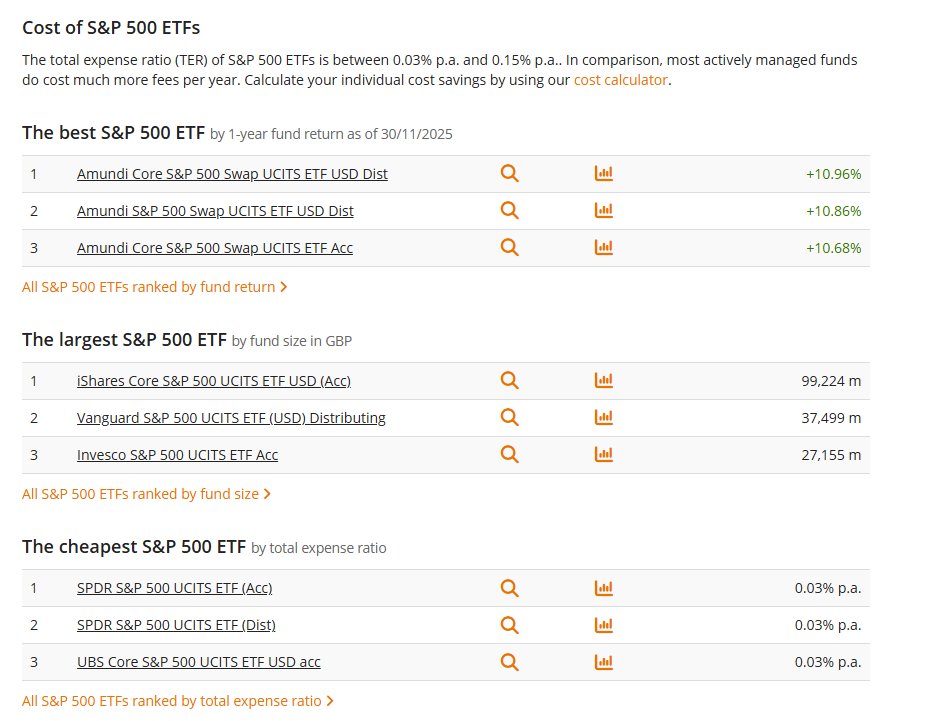Open SPDR S&P 500 UCITS ETF (Dist) link
This screenshot has height=721, width=933.
[176, 625]
